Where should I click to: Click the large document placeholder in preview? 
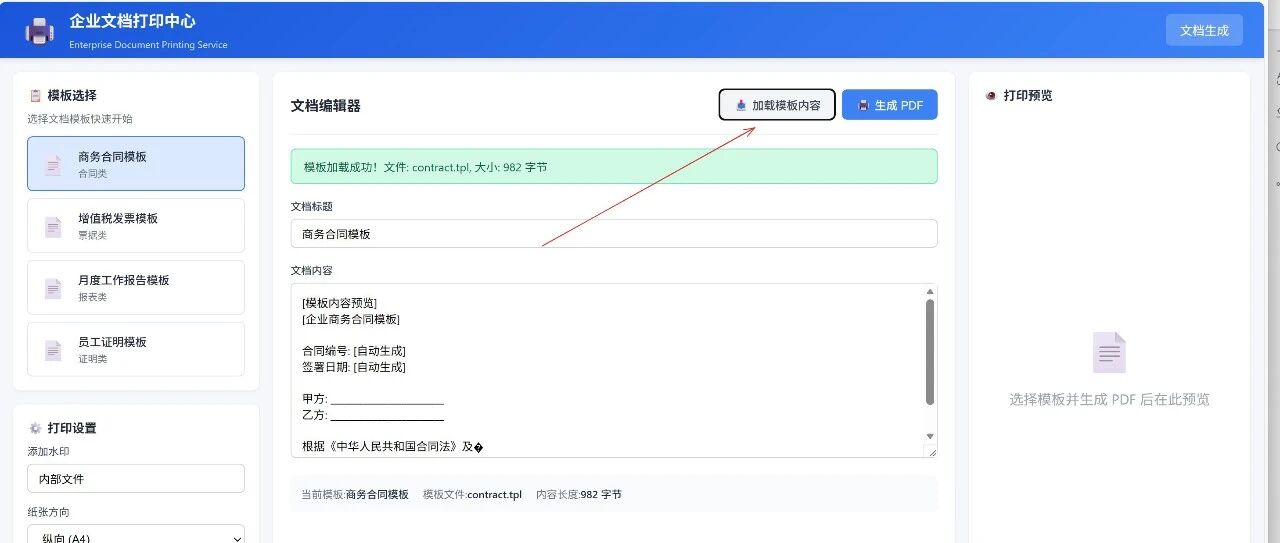pyautogui.click(x=1109, y=353)
